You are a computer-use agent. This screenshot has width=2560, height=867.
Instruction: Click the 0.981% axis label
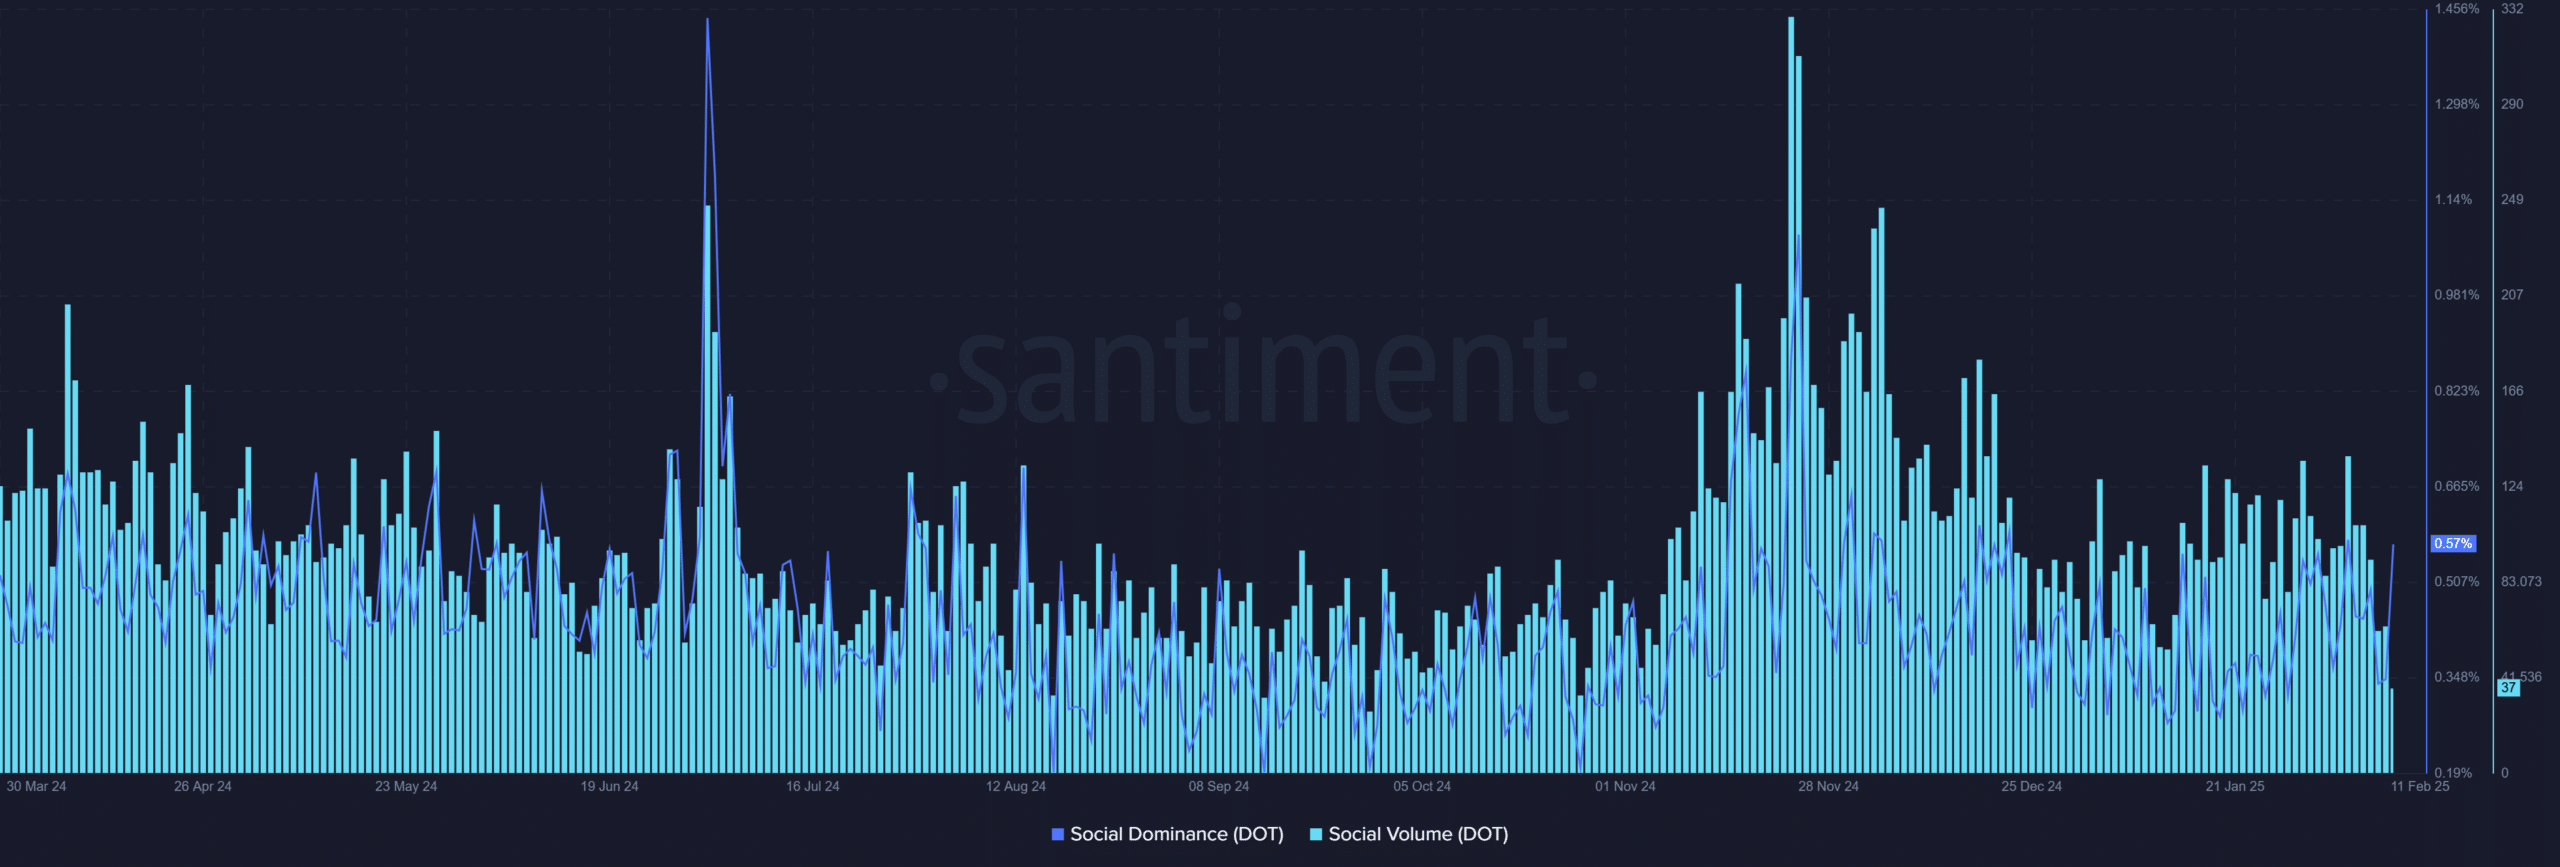tap(2457, 295)
